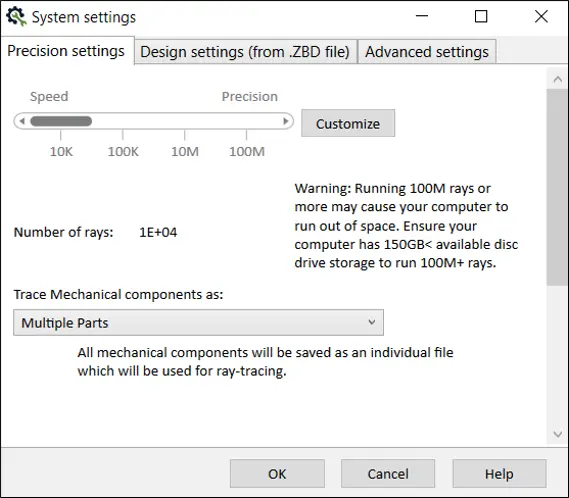The width and height of the screenshot is (569, 498).
Task: Open Help for system settings
Action: [x=499, y=474]
